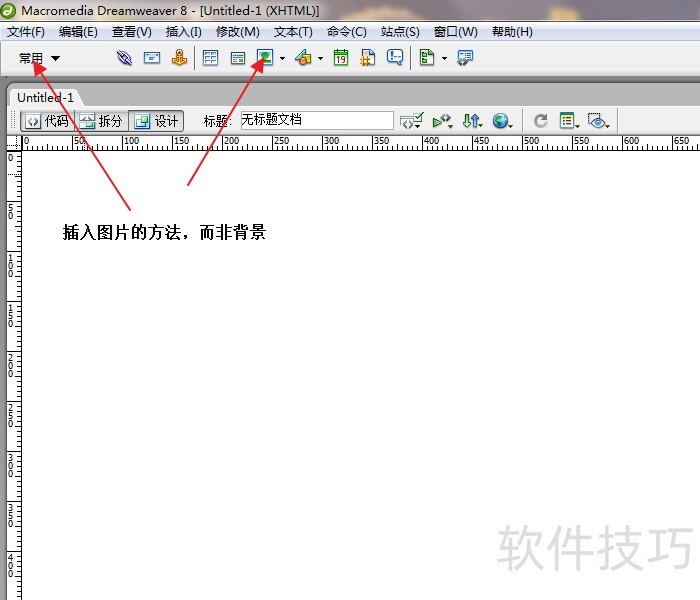Click the ruler origin corner box

point(14,142)
